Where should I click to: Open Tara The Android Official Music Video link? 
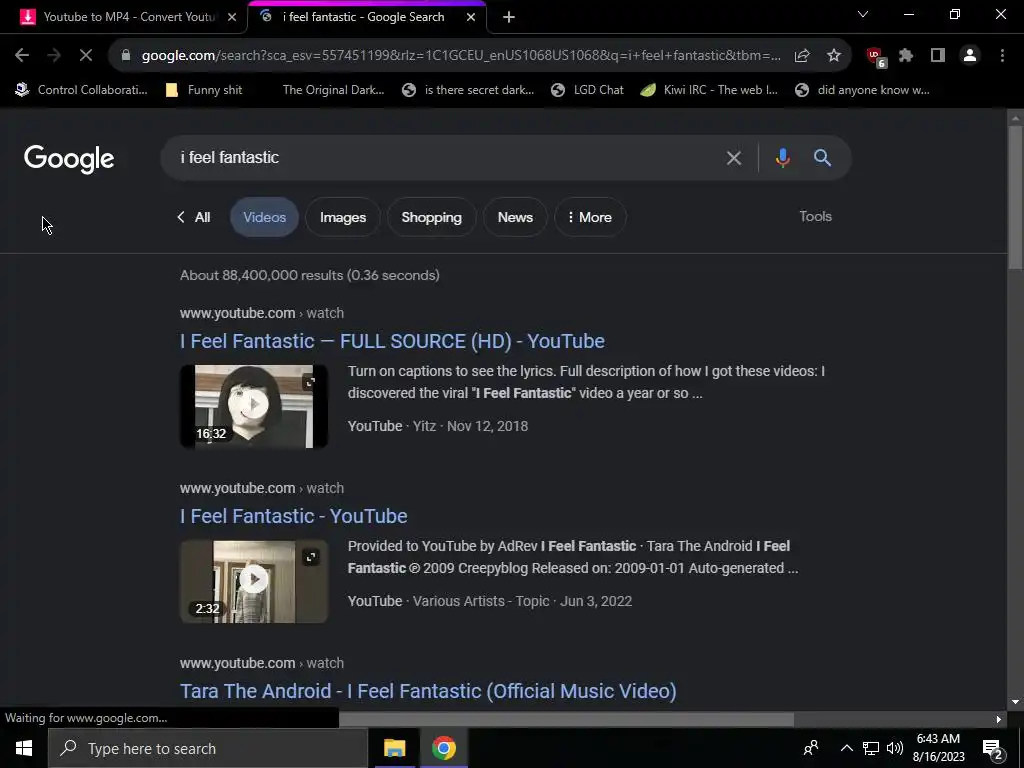point(428,691)
